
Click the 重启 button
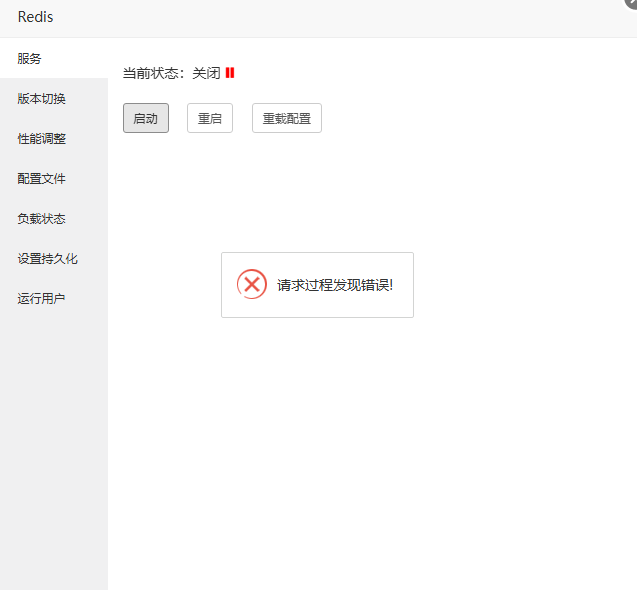(210, 118)
